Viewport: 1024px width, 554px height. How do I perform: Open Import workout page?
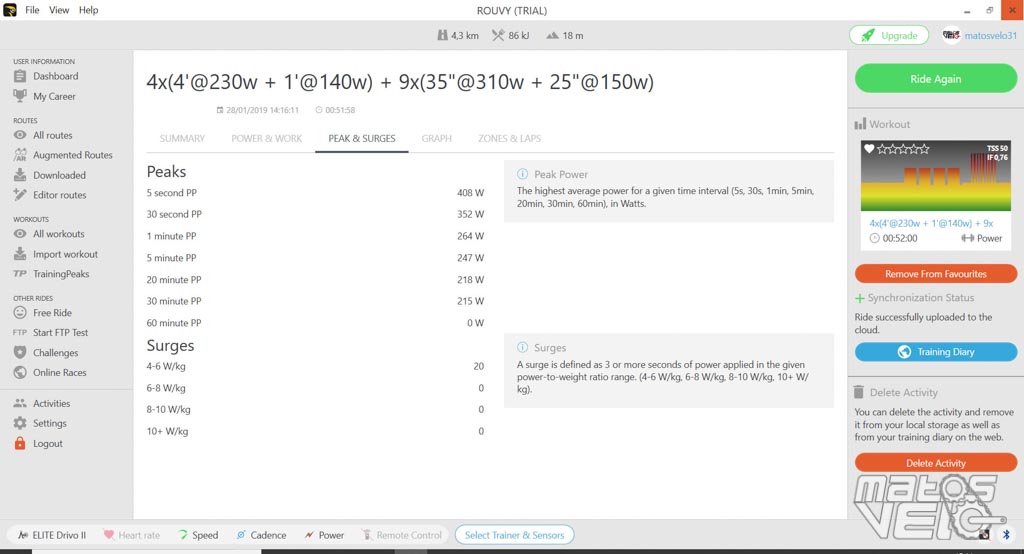pos(56,254)
